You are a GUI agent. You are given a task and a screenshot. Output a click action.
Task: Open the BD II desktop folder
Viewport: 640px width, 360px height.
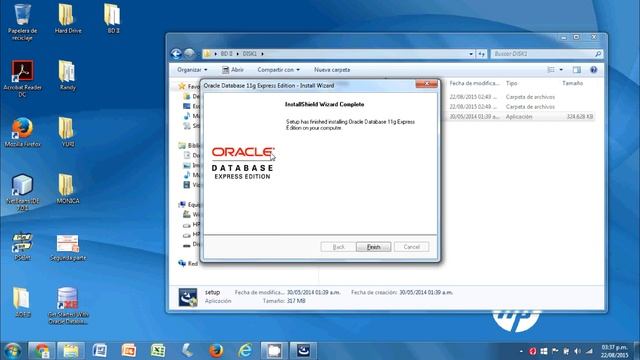tap(113, 19)
